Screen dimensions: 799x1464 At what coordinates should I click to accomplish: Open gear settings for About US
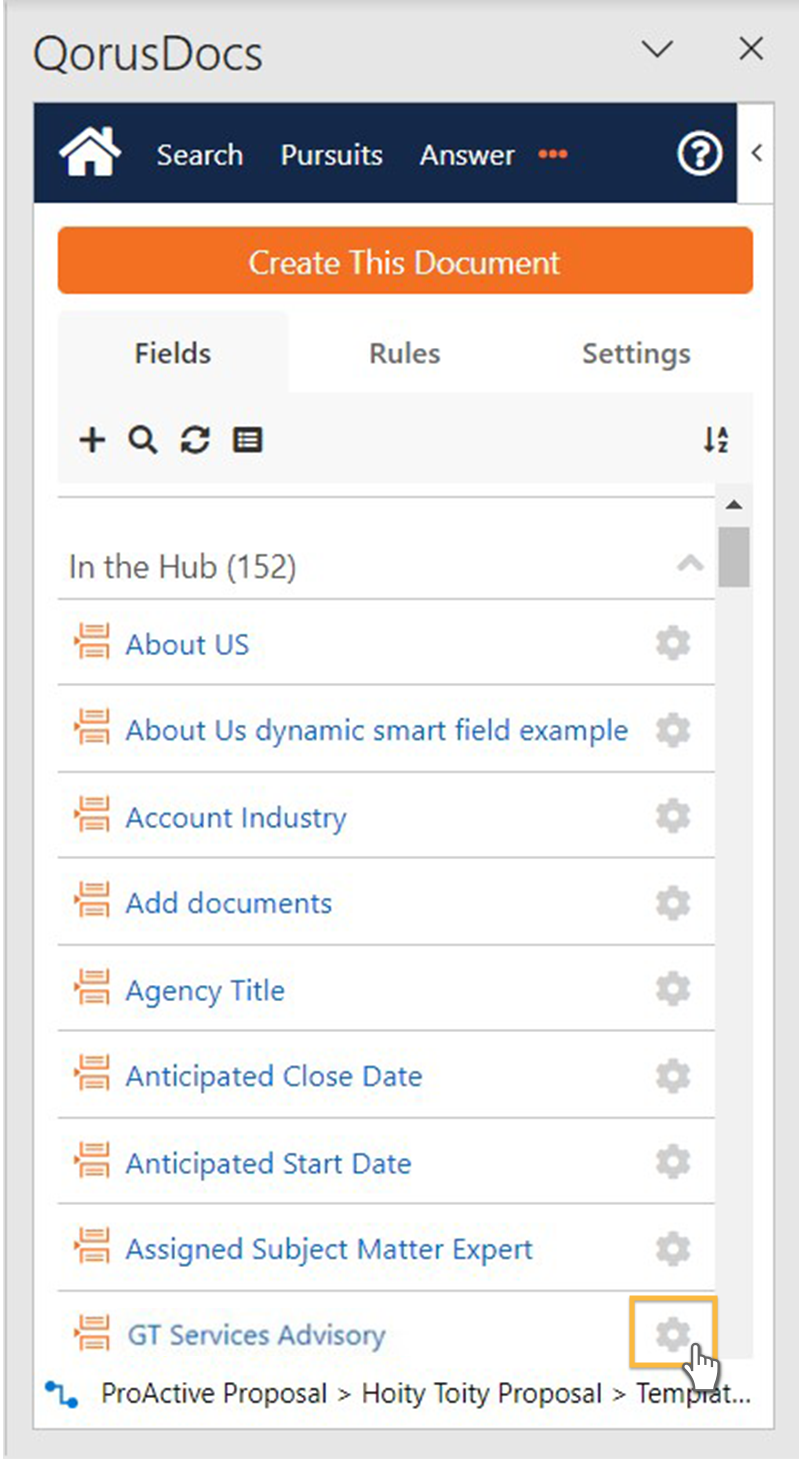pyautogui.click(x=673, y=643)
